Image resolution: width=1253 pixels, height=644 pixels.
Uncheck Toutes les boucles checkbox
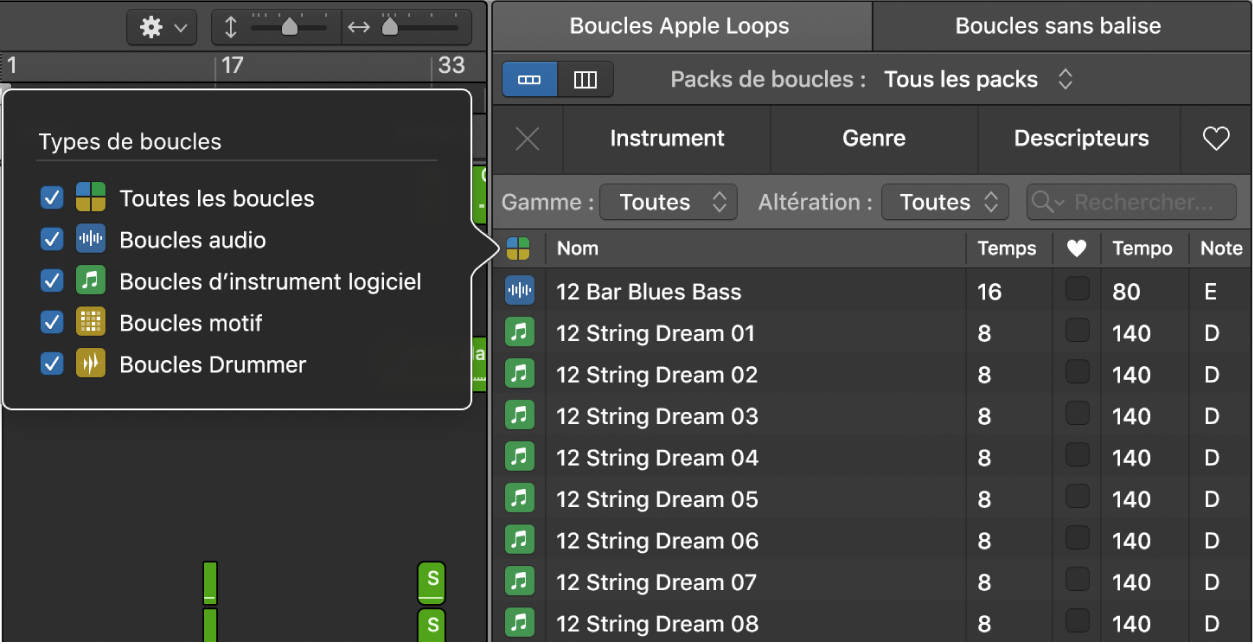point(52,198)
